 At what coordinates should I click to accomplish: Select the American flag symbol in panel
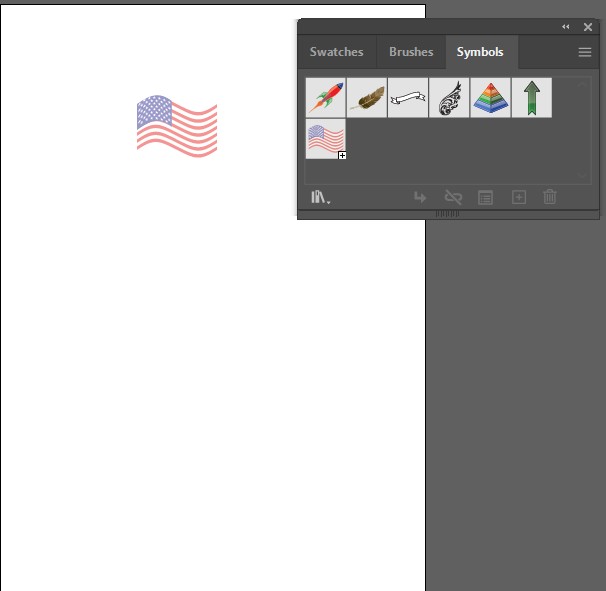(x=325, y=139)
